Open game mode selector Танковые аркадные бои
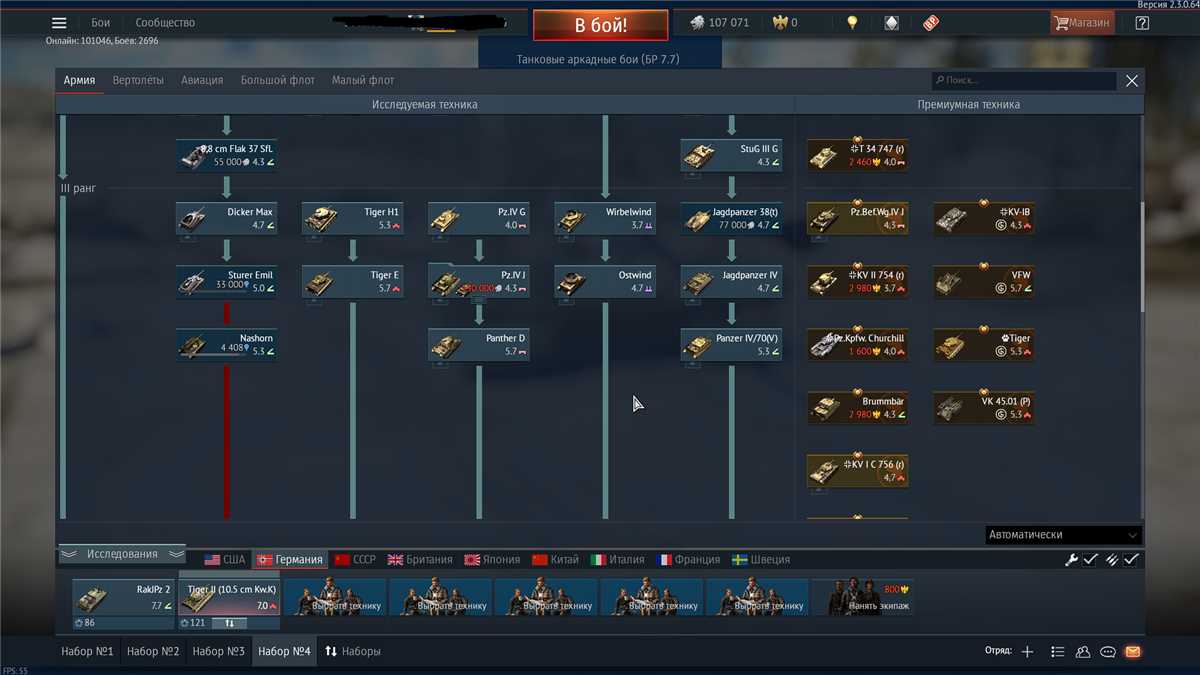The image size is (1200, 675). (x=598, y=60)
